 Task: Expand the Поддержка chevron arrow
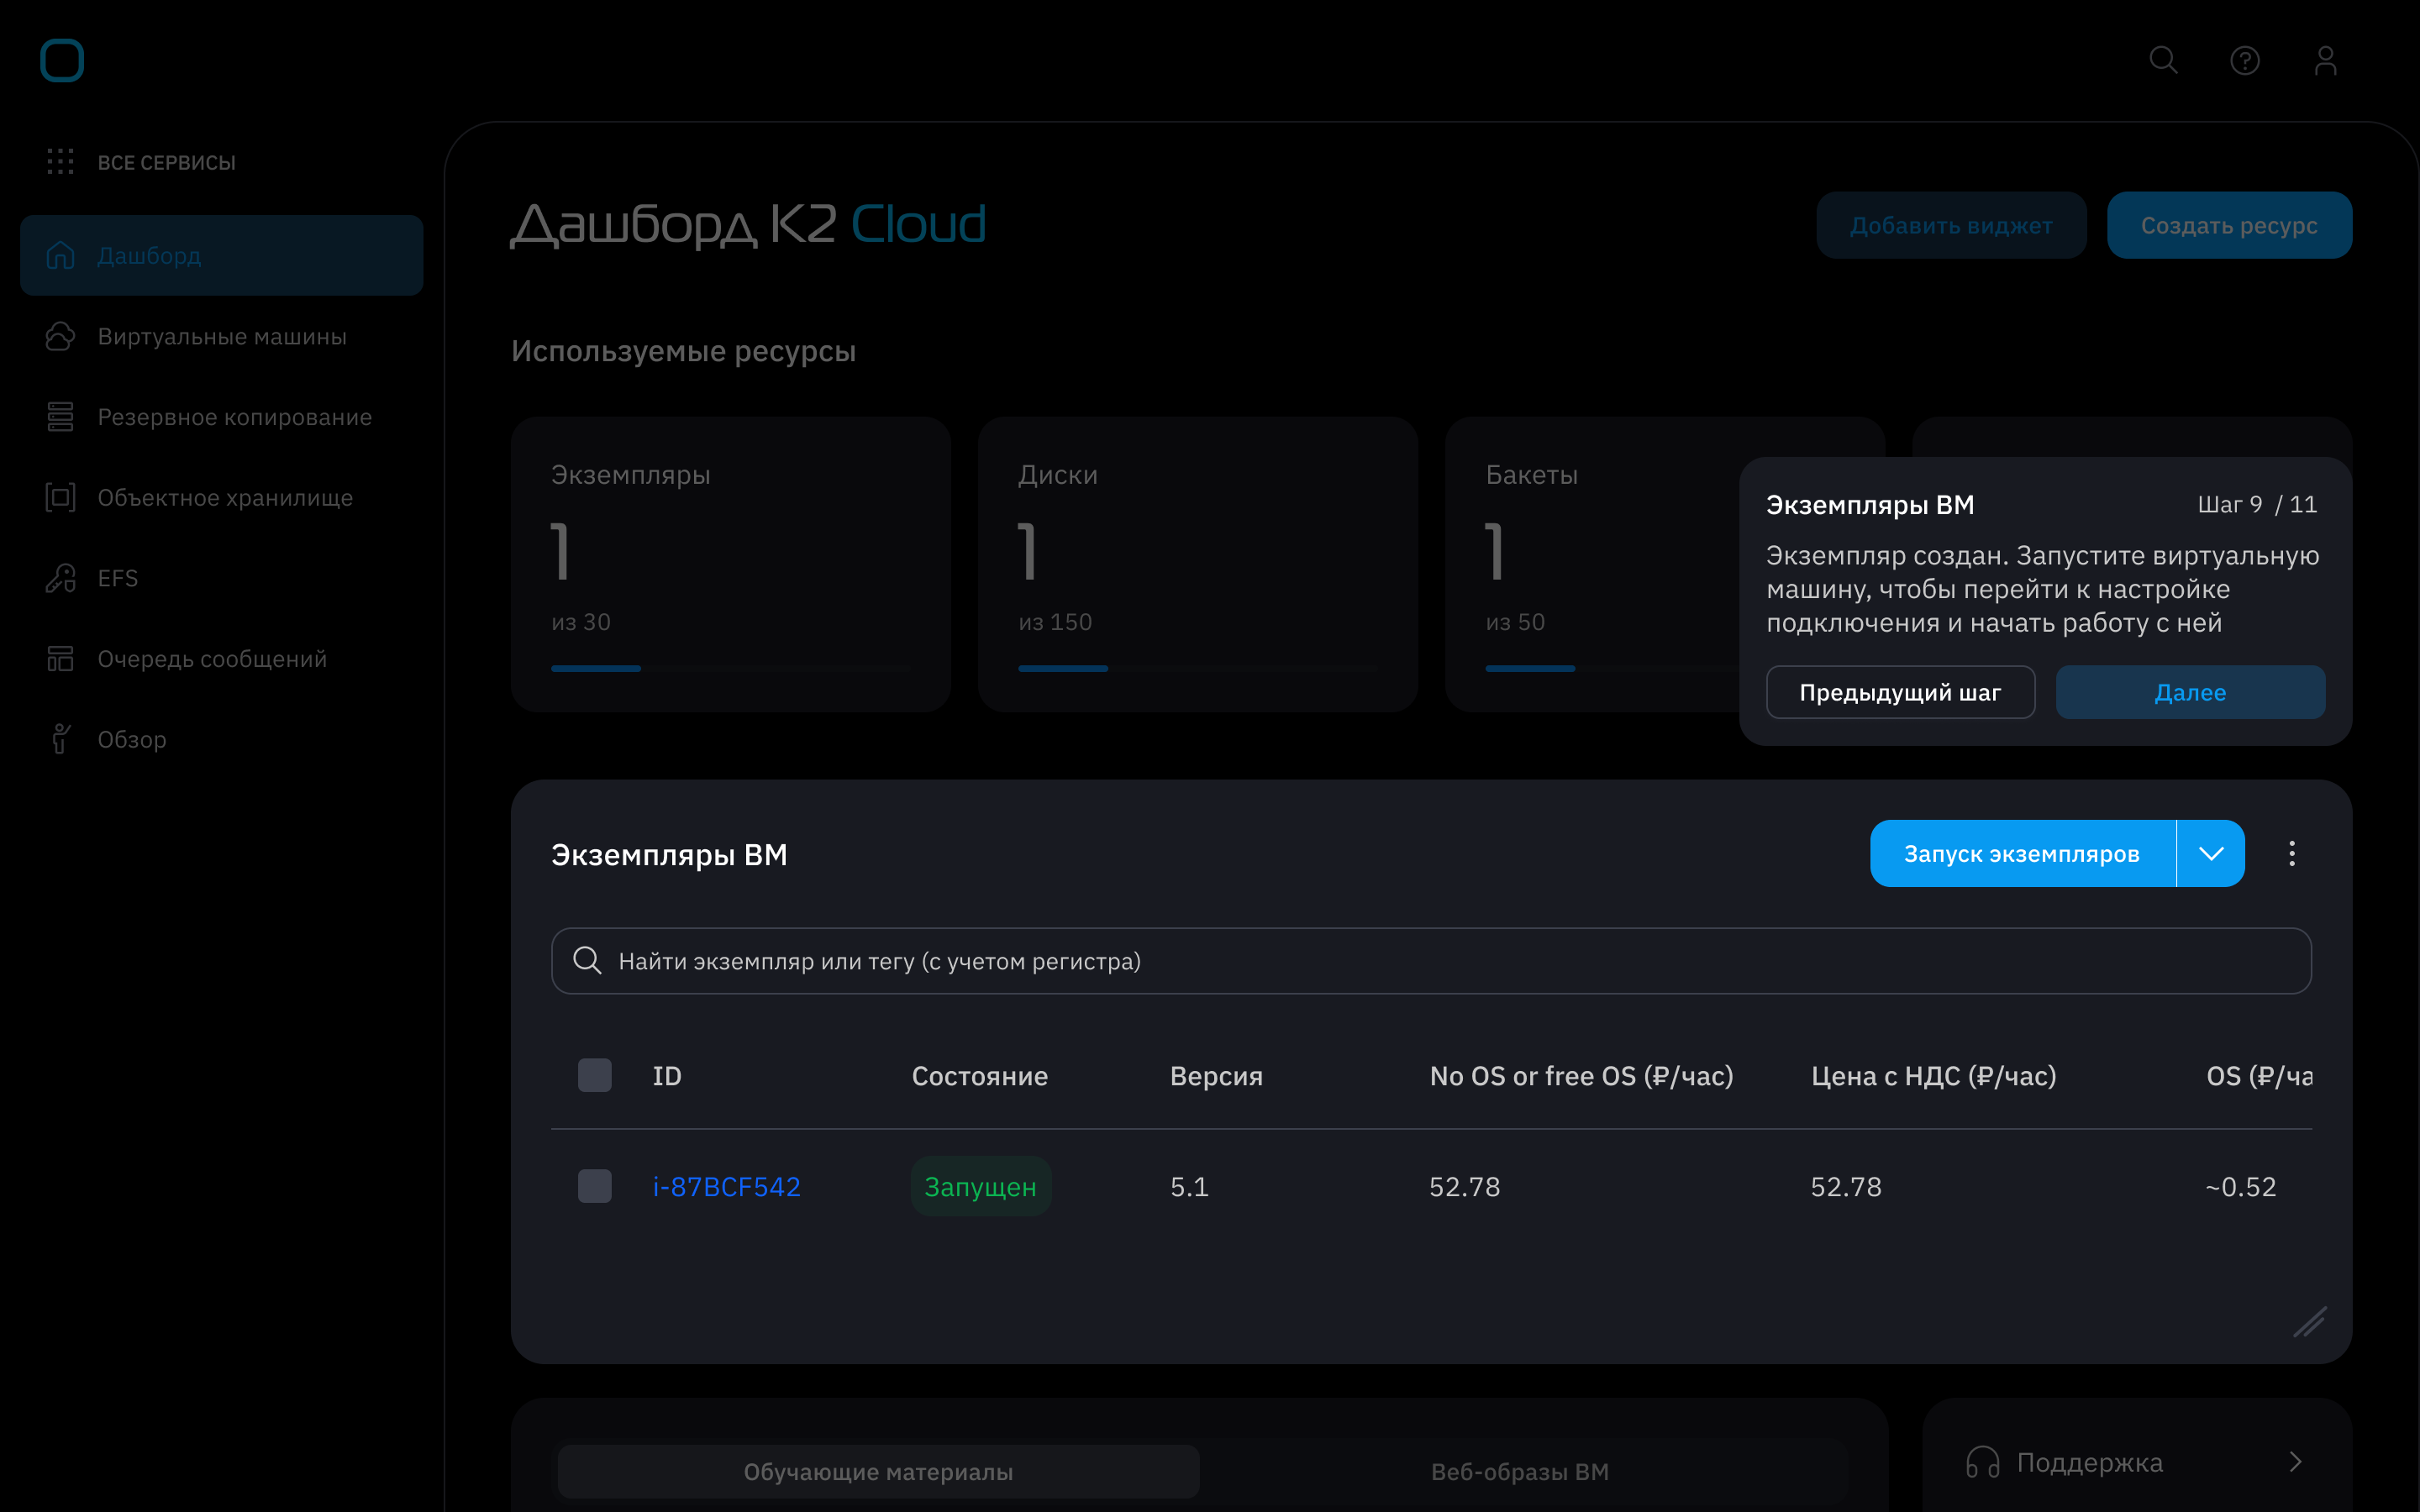[x=2296, y=1462]
